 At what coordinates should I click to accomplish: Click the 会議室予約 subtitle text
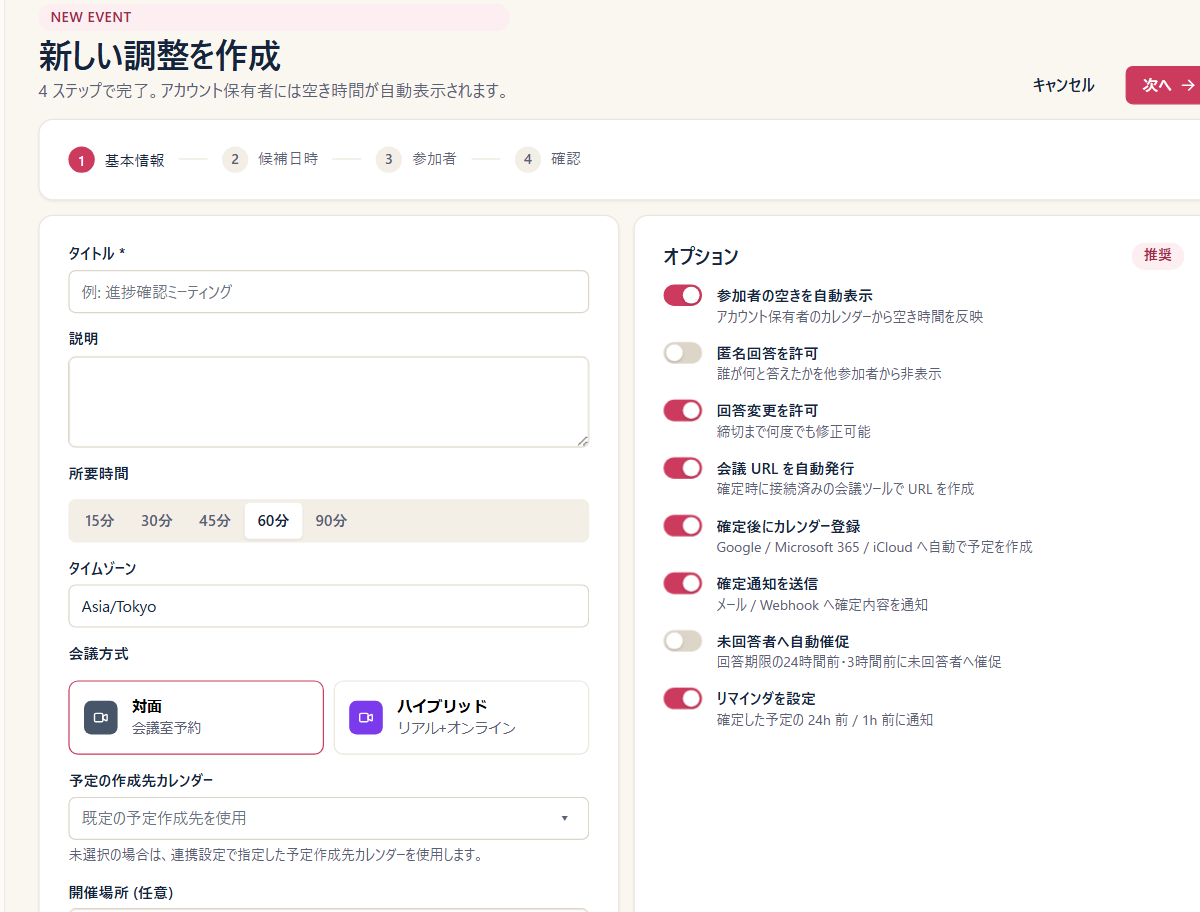[x=166, y=728]
